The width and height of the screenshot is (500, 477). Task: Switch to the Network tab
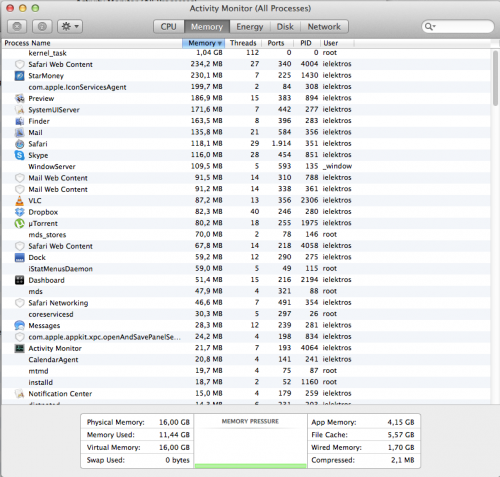pyautogui.click(x=324, y=27)
